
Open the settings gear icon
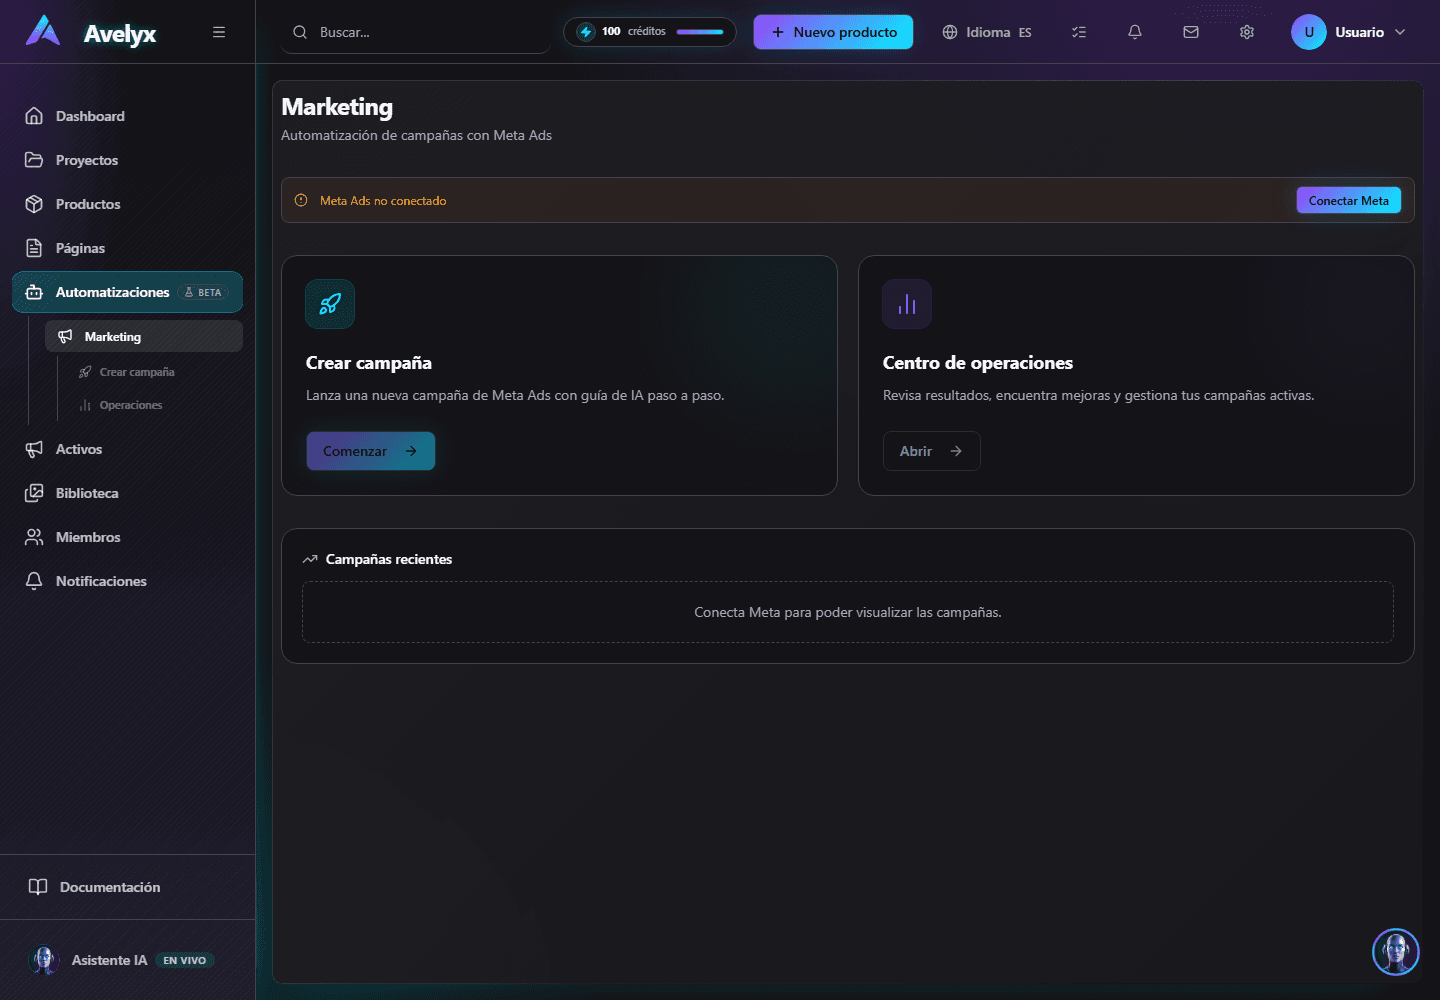click(x=1247, y=32)
